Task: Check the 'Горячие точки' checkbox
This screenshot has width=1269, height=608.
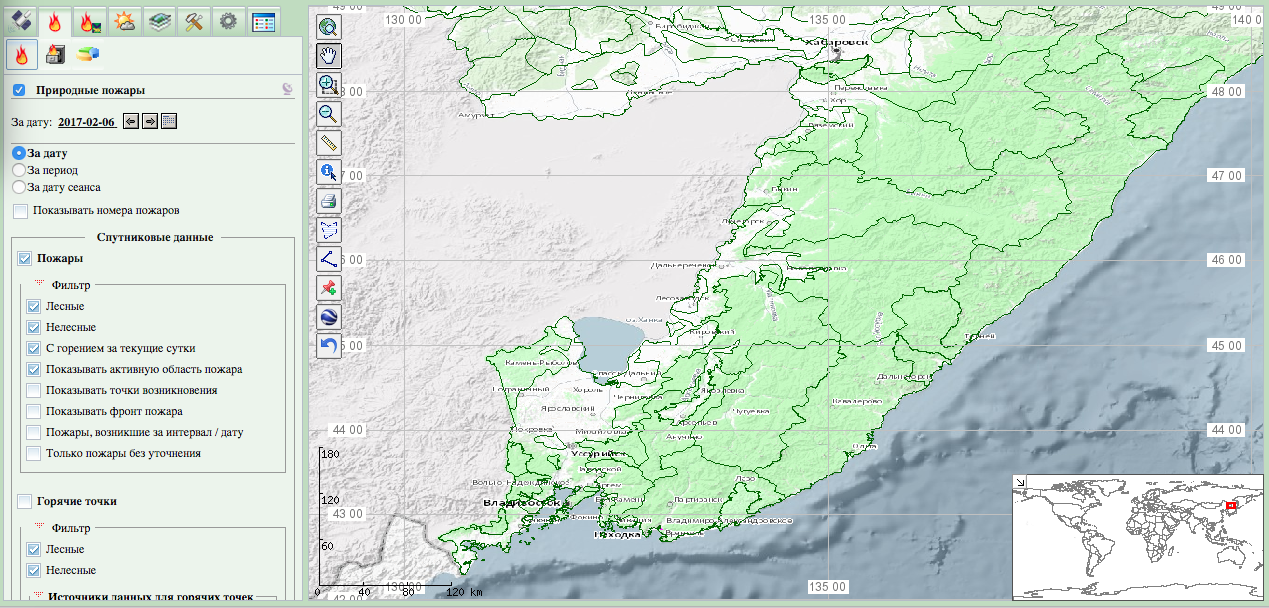Action: click(24, 501)
